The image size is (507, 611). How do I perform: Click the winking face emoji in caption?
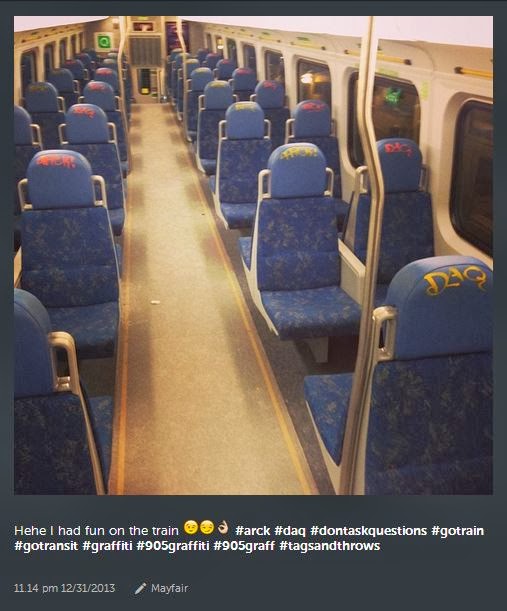point(191,528)
